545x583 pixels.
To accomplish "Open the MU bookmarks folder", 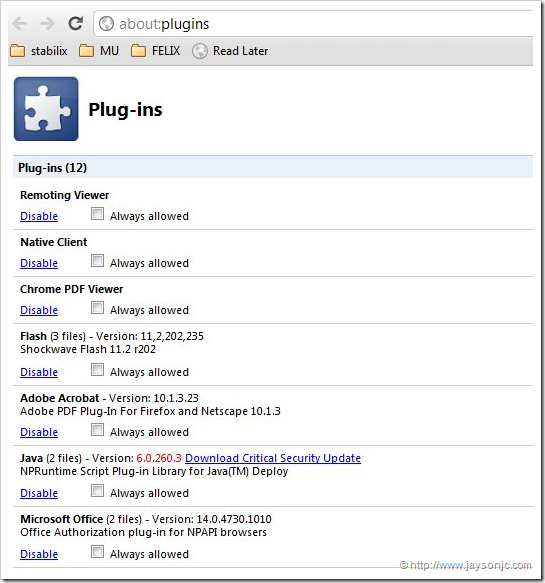I will click(99, 51).
